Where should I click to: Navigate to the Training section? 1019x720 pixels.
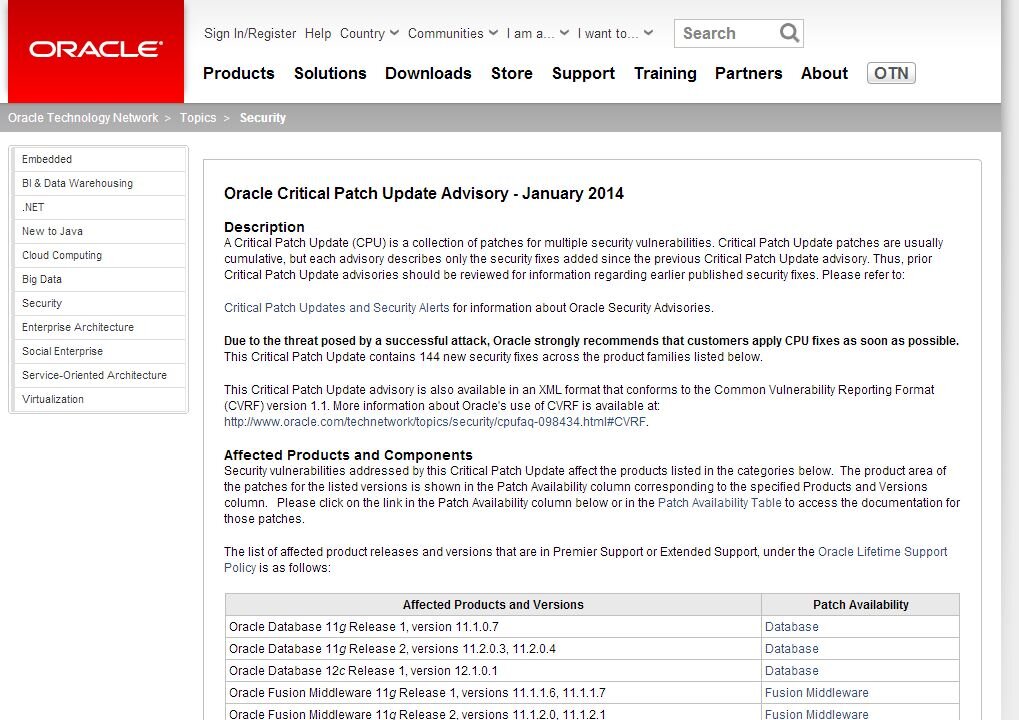click(664, 73)
